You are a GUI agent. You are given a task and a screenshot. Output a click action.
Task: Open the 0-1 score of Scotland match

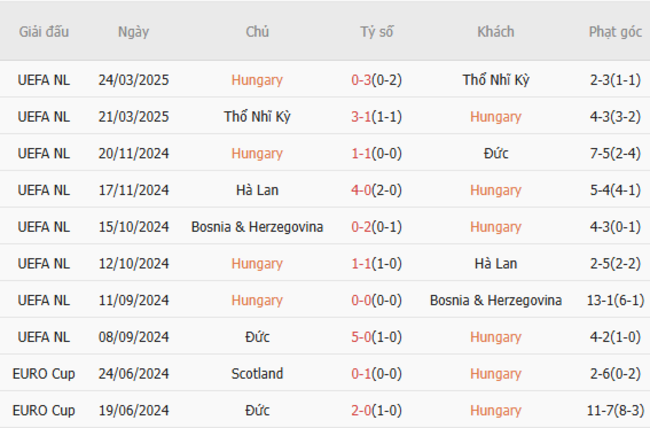click(362, 374)
